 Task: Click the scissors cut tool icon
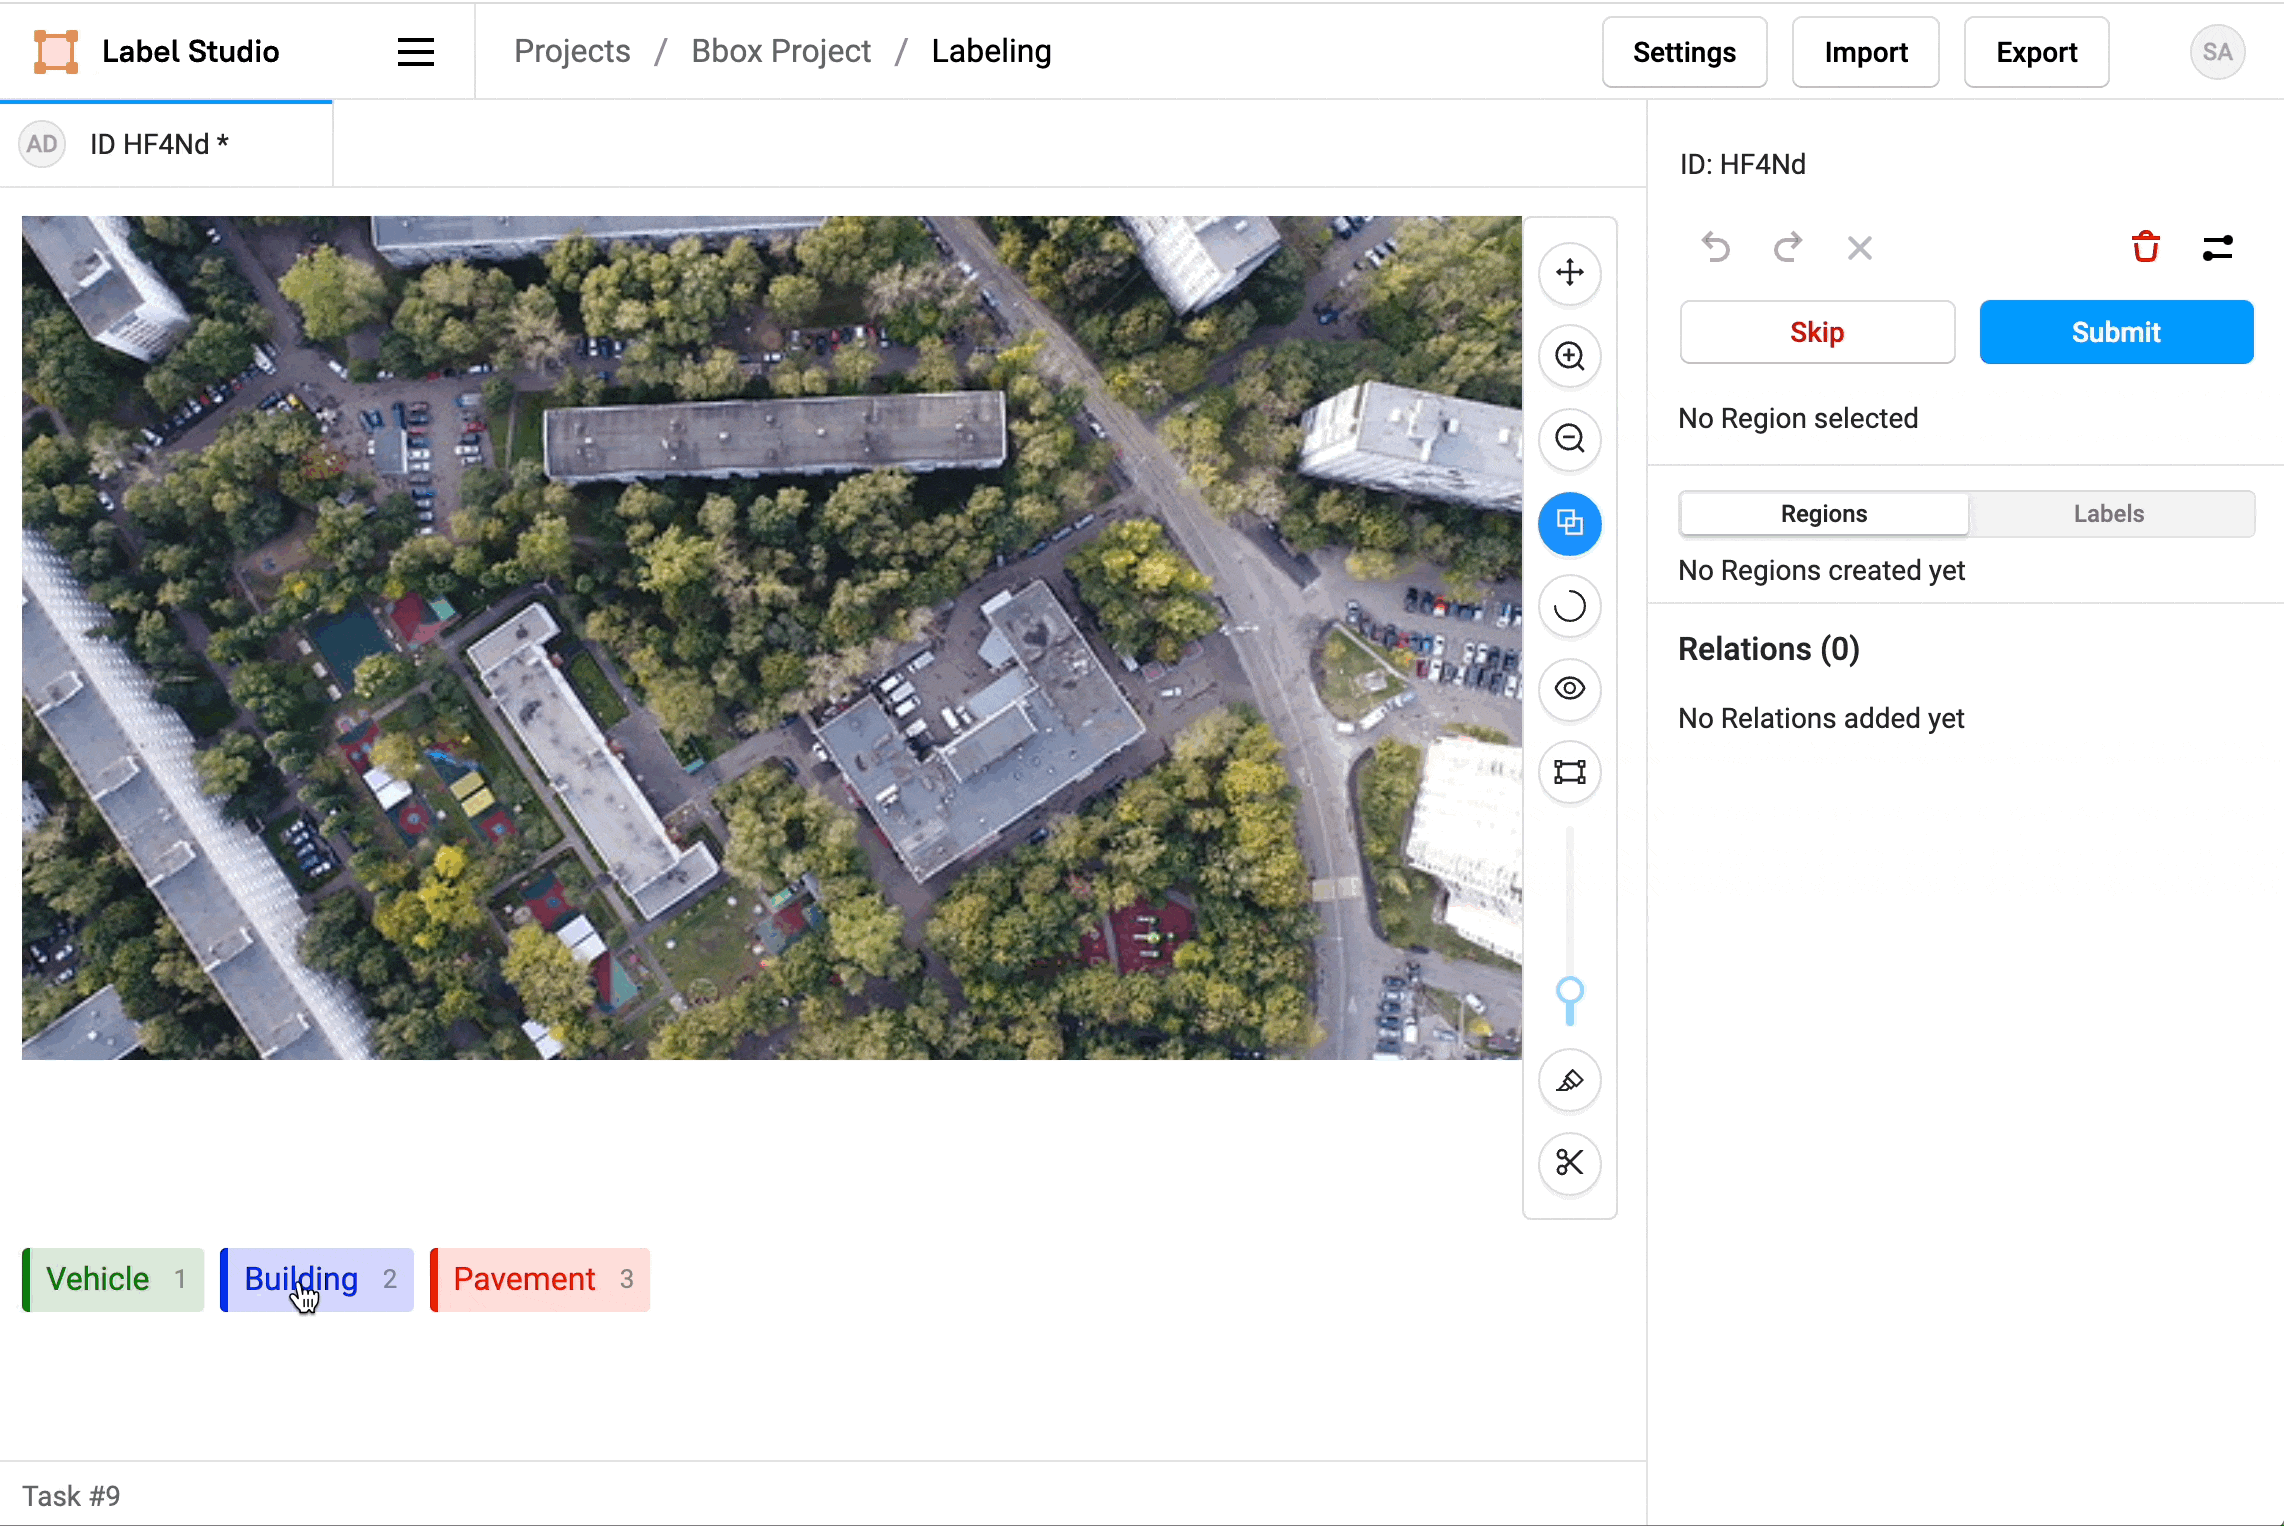[1569, 1163]
